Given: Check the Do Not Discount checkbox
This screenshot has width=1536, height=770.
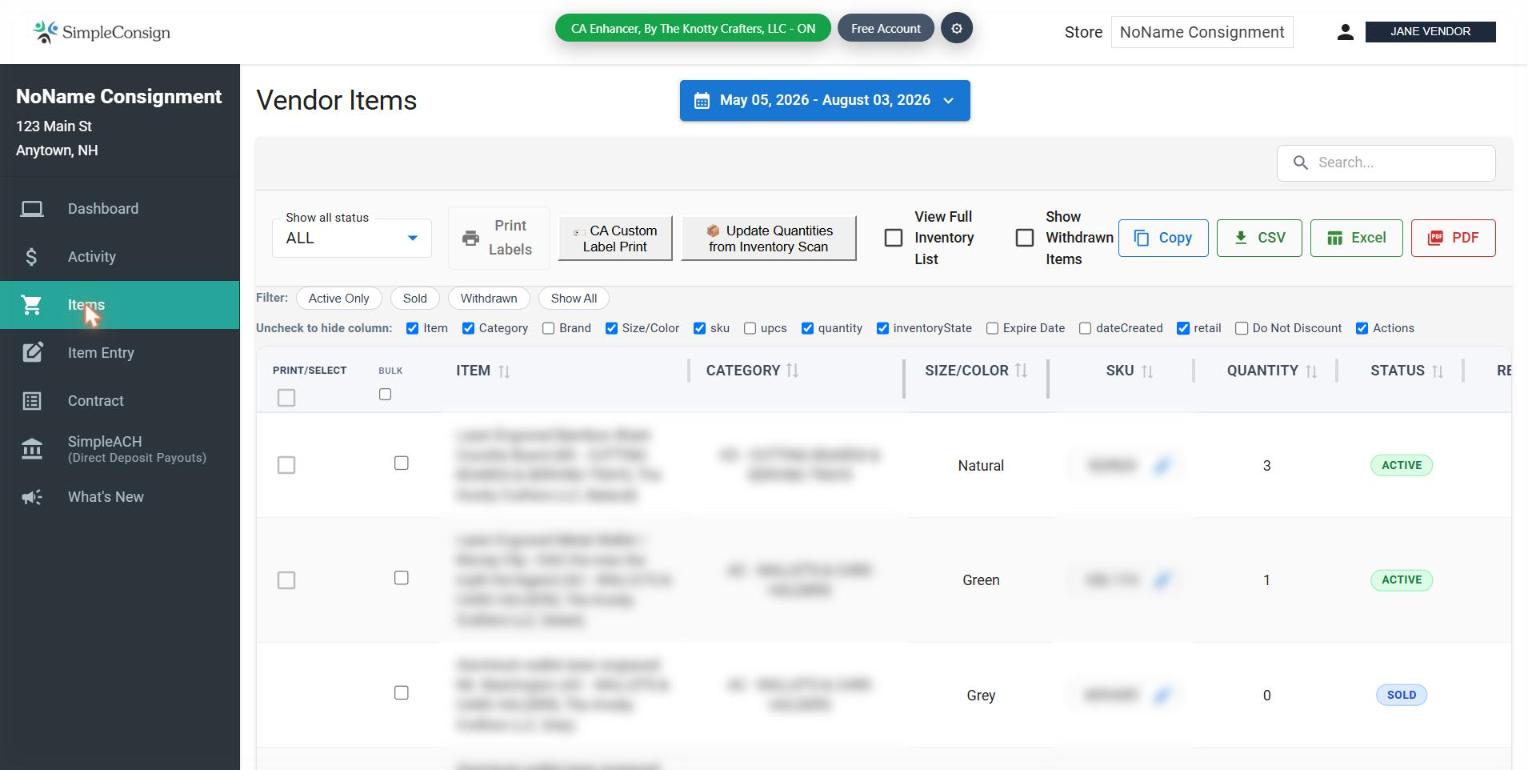Looking at the screenshot, I should (1241, 328).
